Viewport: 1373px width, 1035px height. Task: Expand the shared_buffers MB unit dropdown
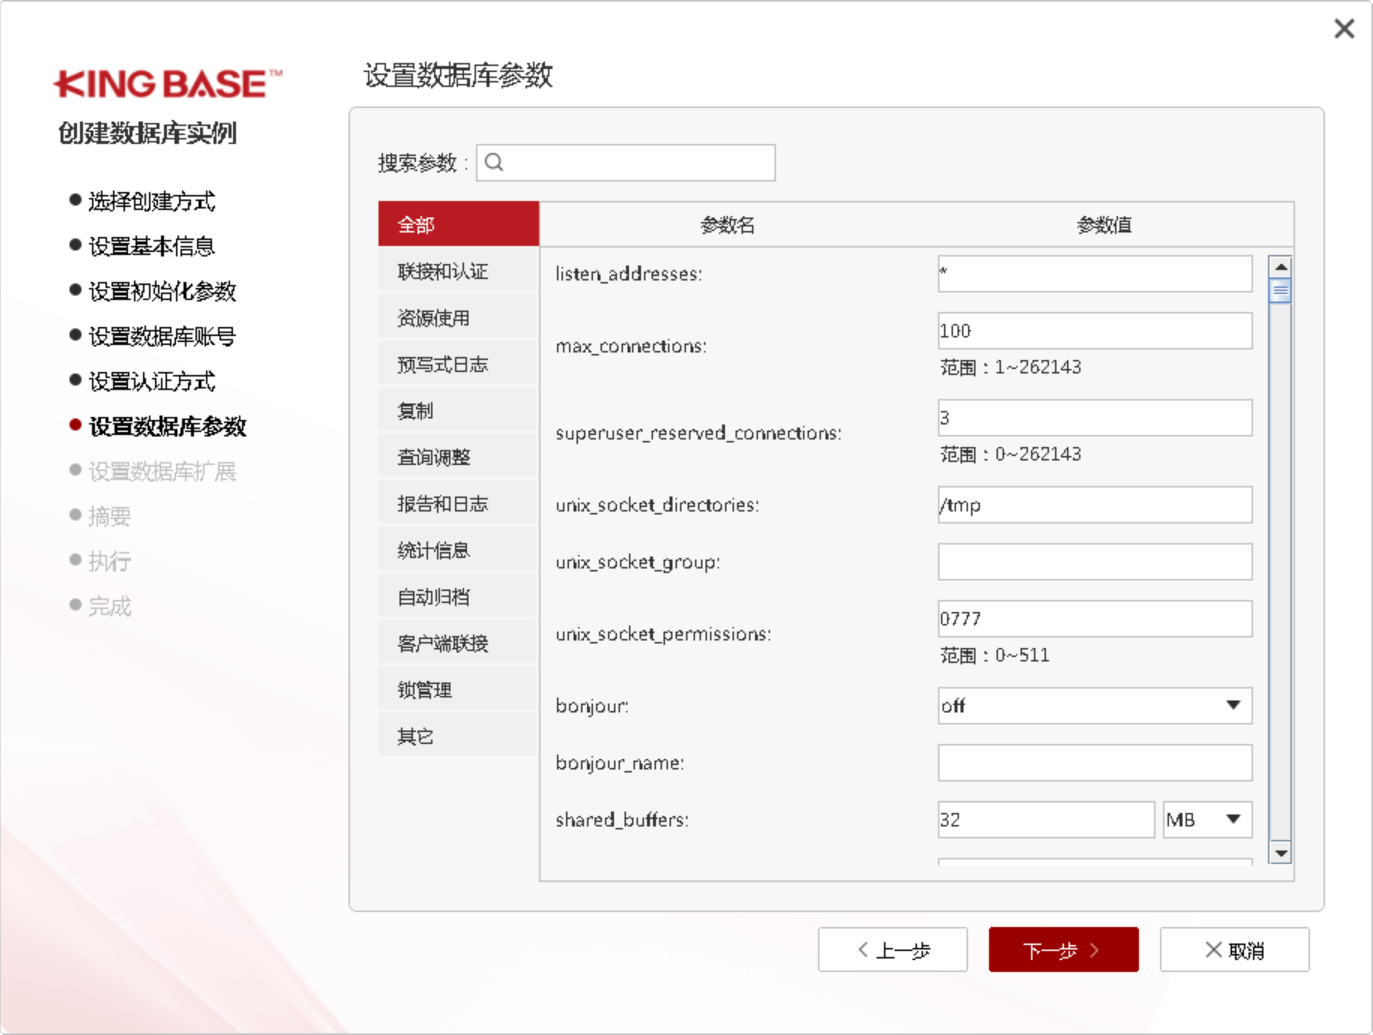[1207, 819]
